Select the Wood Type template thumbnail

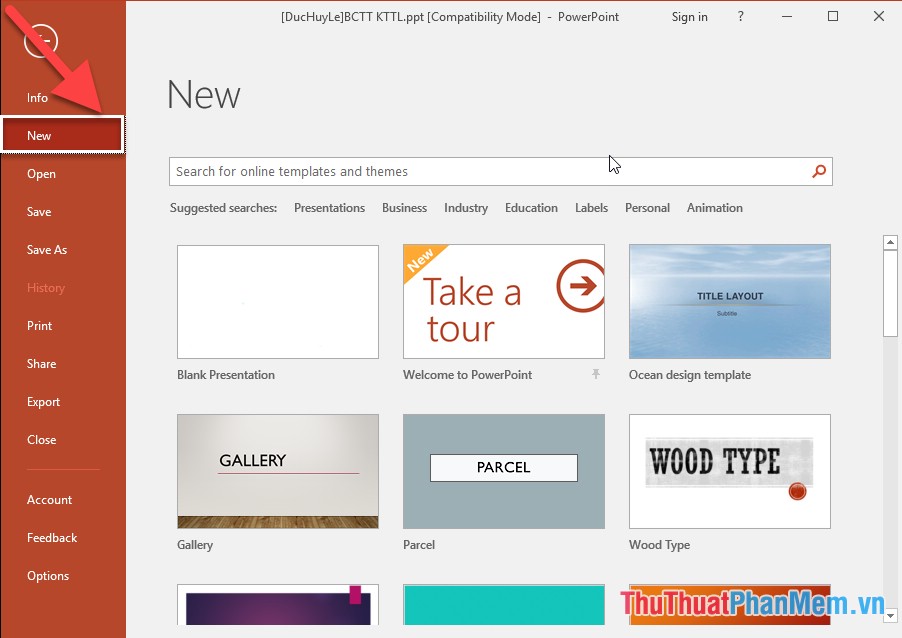click(729, 471)
